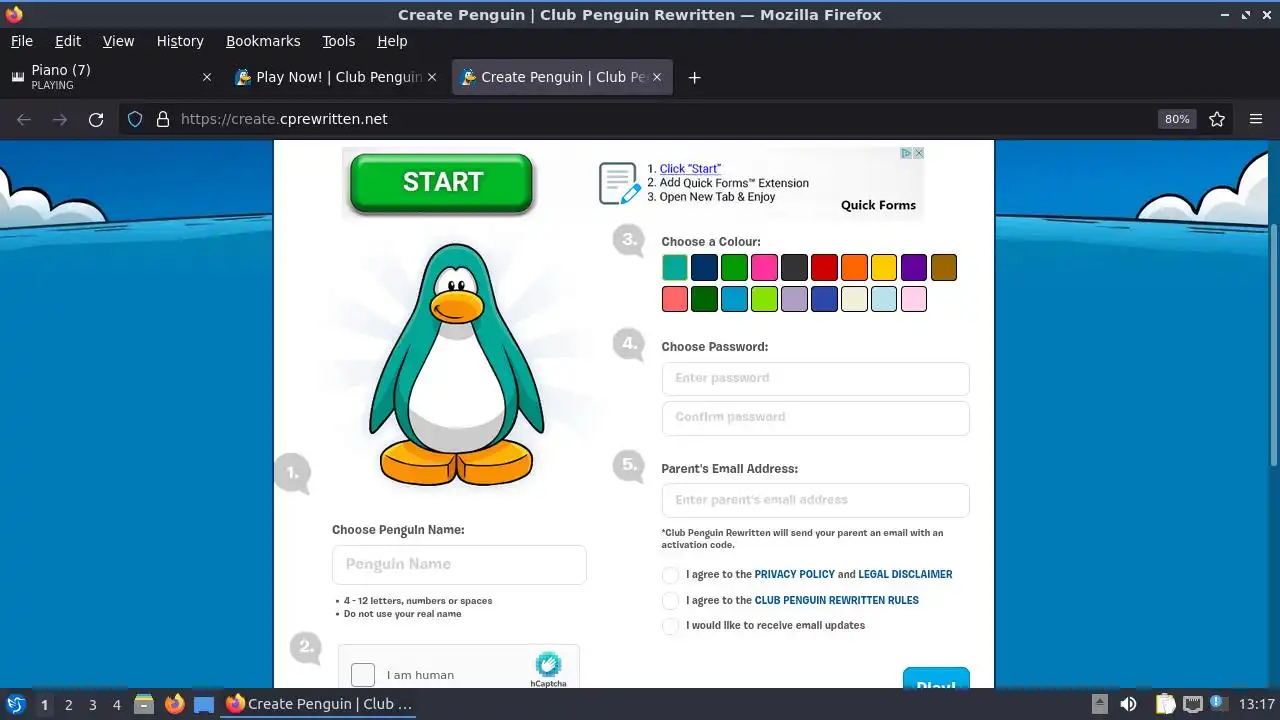Close the Create Penguin tab
The height and width of the screenshot is (720, 1280).
point(657,77)
